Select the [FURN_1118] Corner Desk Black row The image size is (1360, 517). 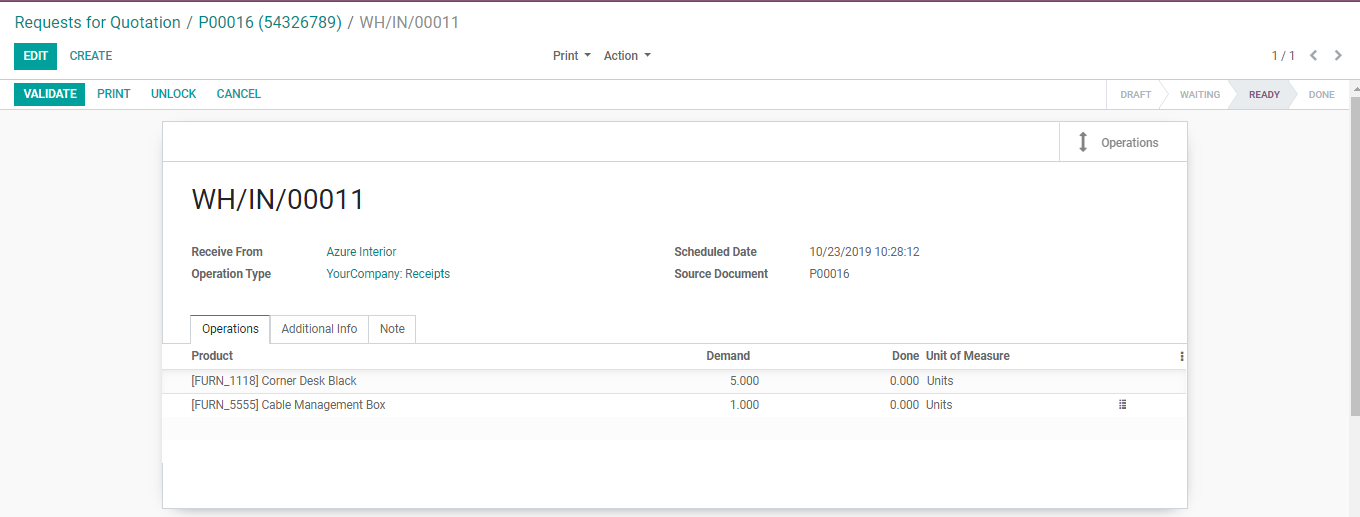pos(675,381)
